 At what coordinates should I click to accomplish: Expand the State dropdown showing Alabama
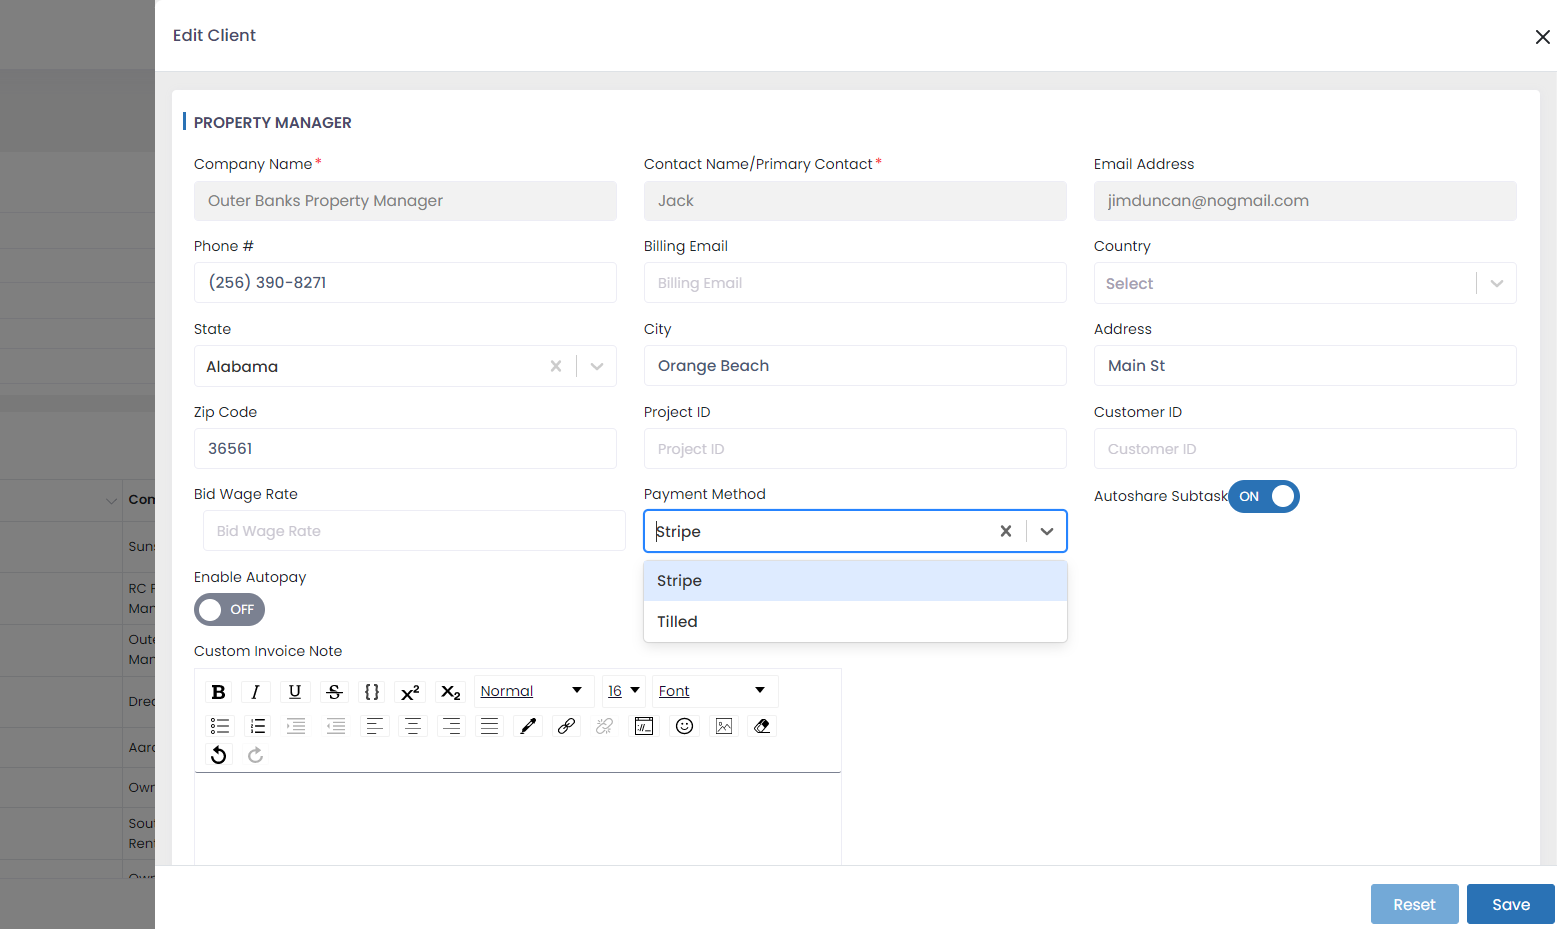tap(596, 366)
